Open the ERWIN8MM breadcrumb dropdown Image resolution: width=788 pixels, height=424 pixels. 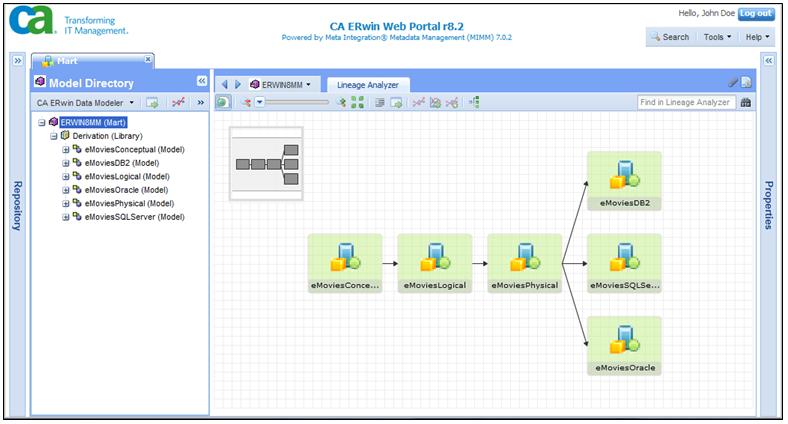click(x=308, y=85)
